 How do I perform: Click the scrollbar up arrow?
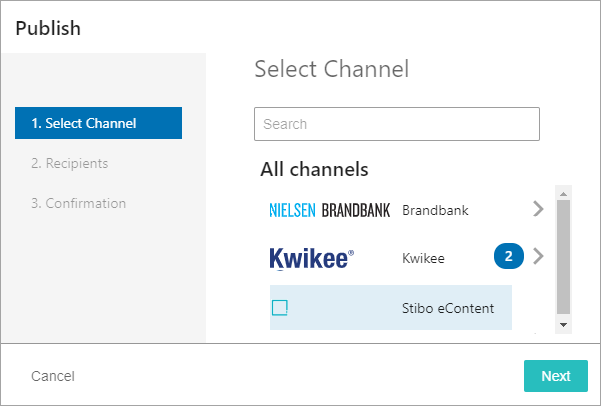coord(563,193)
